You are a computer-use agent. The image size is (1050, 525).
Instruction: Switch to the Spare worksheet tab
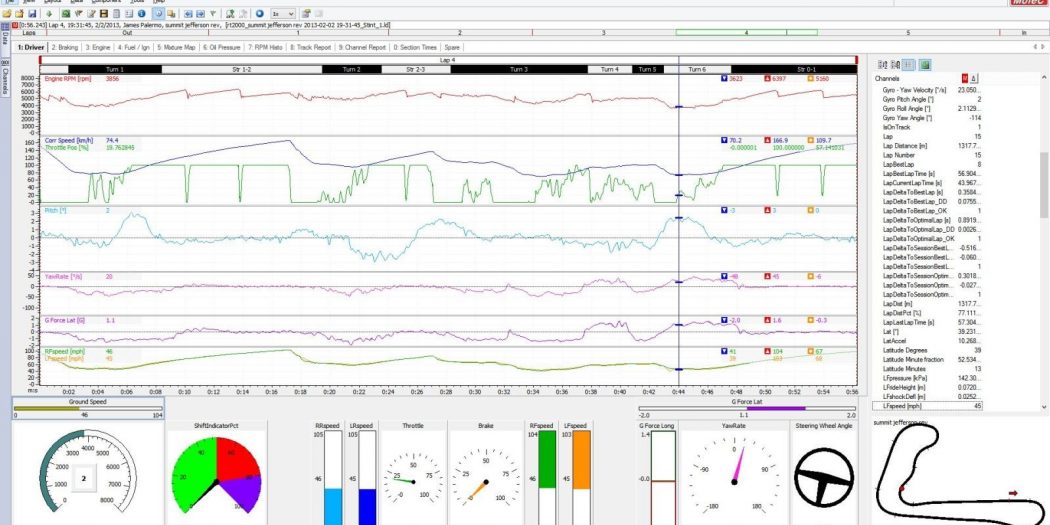tap(452, 48)
